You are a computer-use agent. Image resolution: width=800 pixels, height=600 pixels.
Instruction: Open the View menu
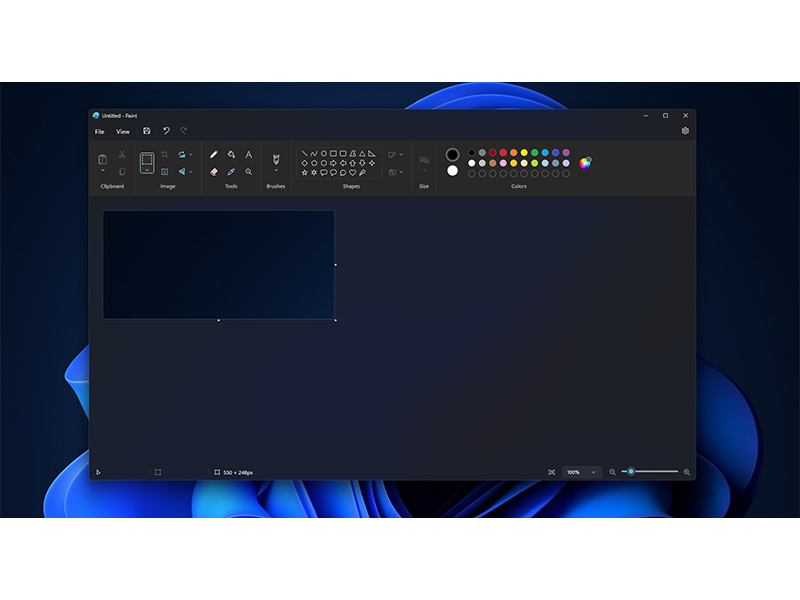click(122, 132)
